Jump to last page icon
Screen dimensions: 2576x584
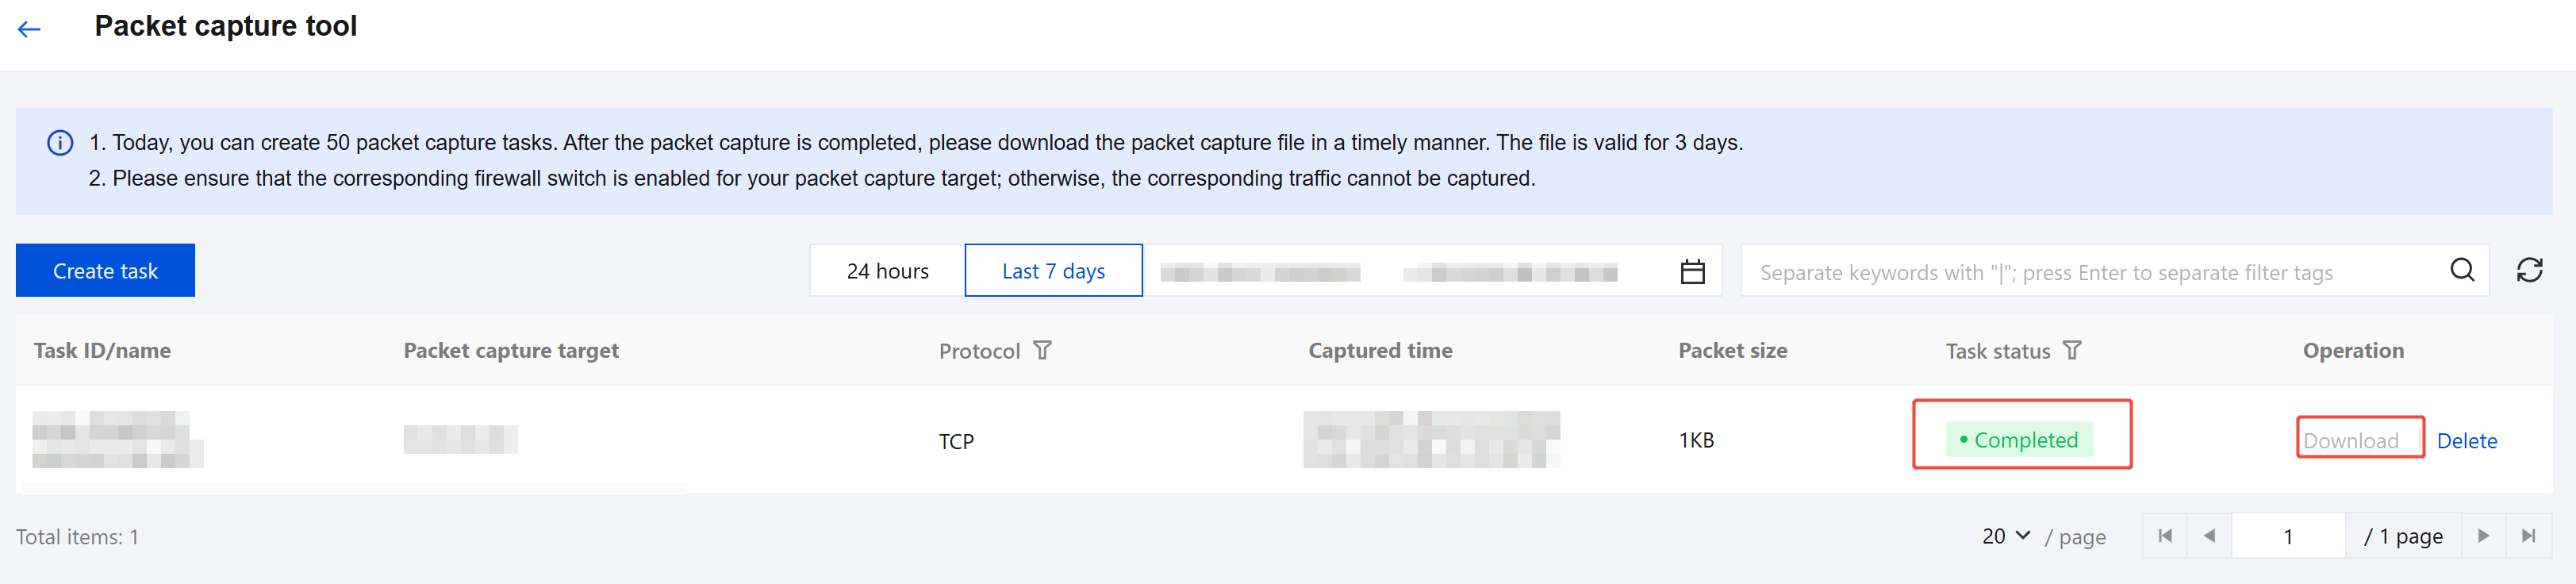click(2528, 536)
